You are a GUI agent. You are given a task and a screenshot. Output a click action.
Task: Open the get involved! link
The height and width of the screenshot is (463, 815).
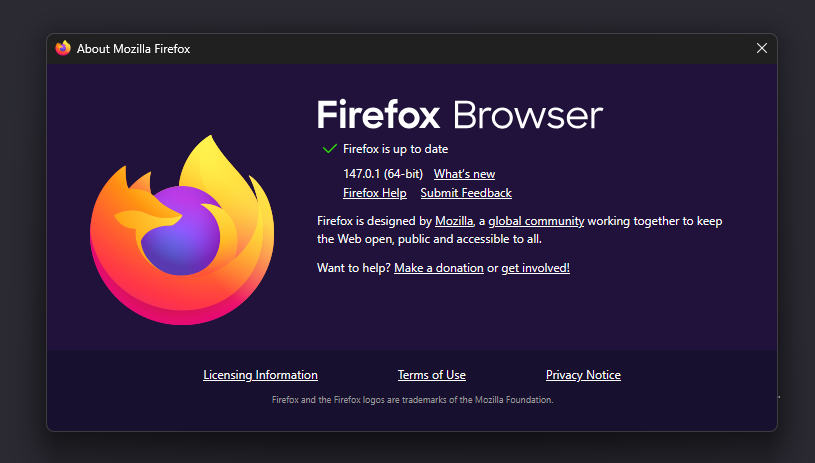[x=535, y=268]
